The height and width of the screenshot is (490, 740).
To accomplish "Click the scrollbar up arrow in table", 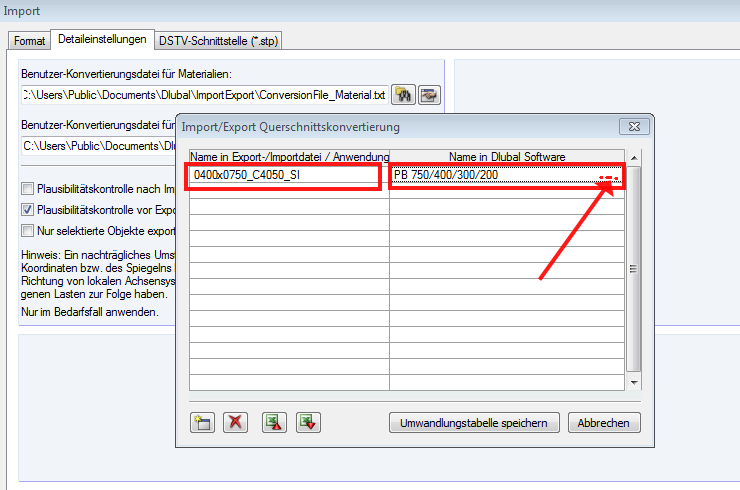I will [632, 158].
